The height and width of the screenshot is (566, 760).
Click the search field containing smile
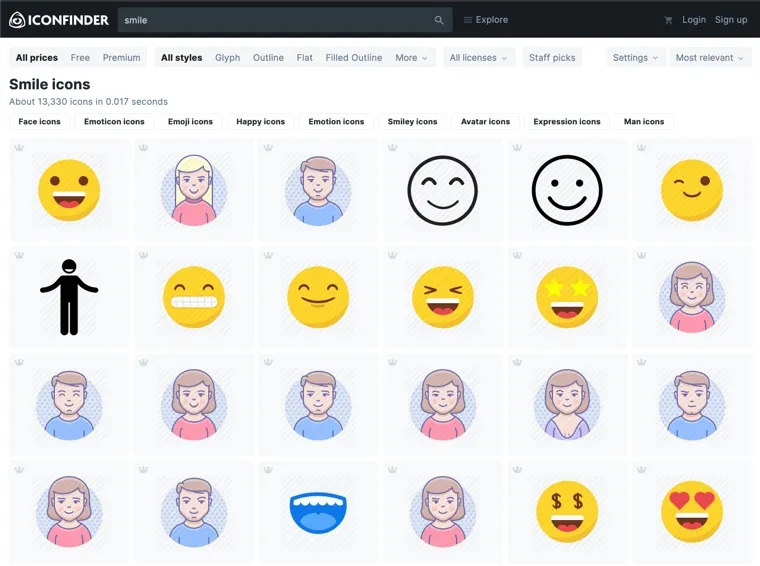click(x=285, y=20)
